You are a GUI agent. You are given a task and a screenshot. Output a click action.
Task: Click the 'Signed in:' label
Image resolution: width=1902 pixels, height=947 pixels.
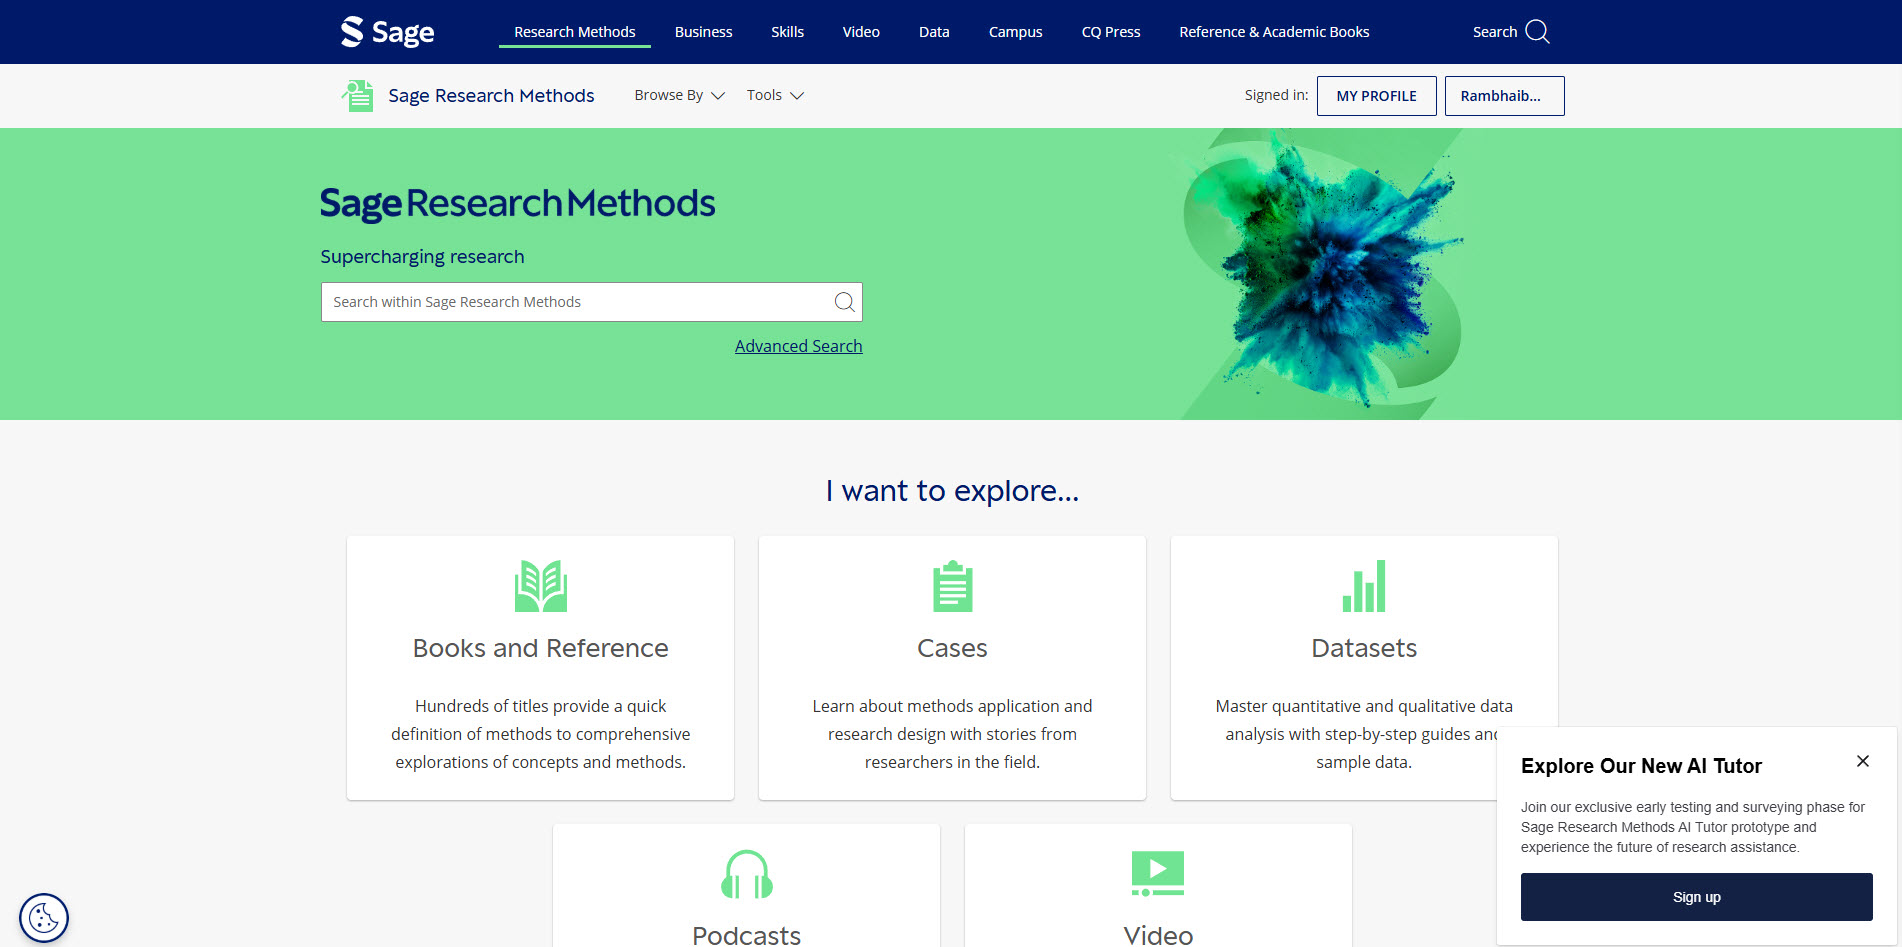[x=1277, y=95]
